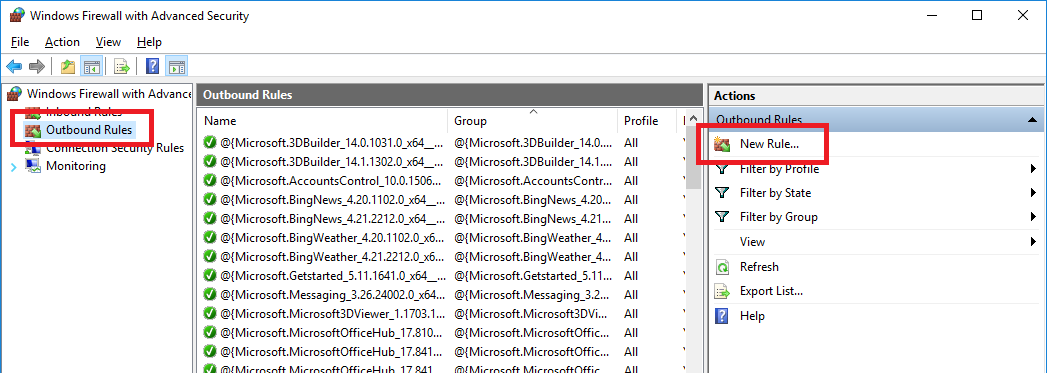This screenshot has height=373, width=1047.
Task: Click Group cell of Microsoft.Getstarted_5.11 row
Action: 532,275
